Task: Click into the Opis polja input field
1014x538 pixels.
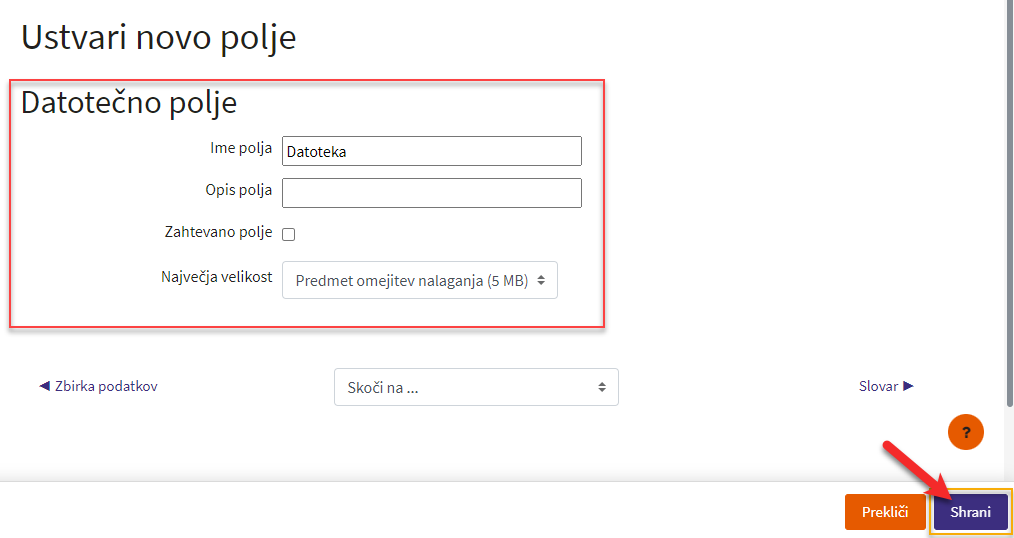Action: [432, 193]
